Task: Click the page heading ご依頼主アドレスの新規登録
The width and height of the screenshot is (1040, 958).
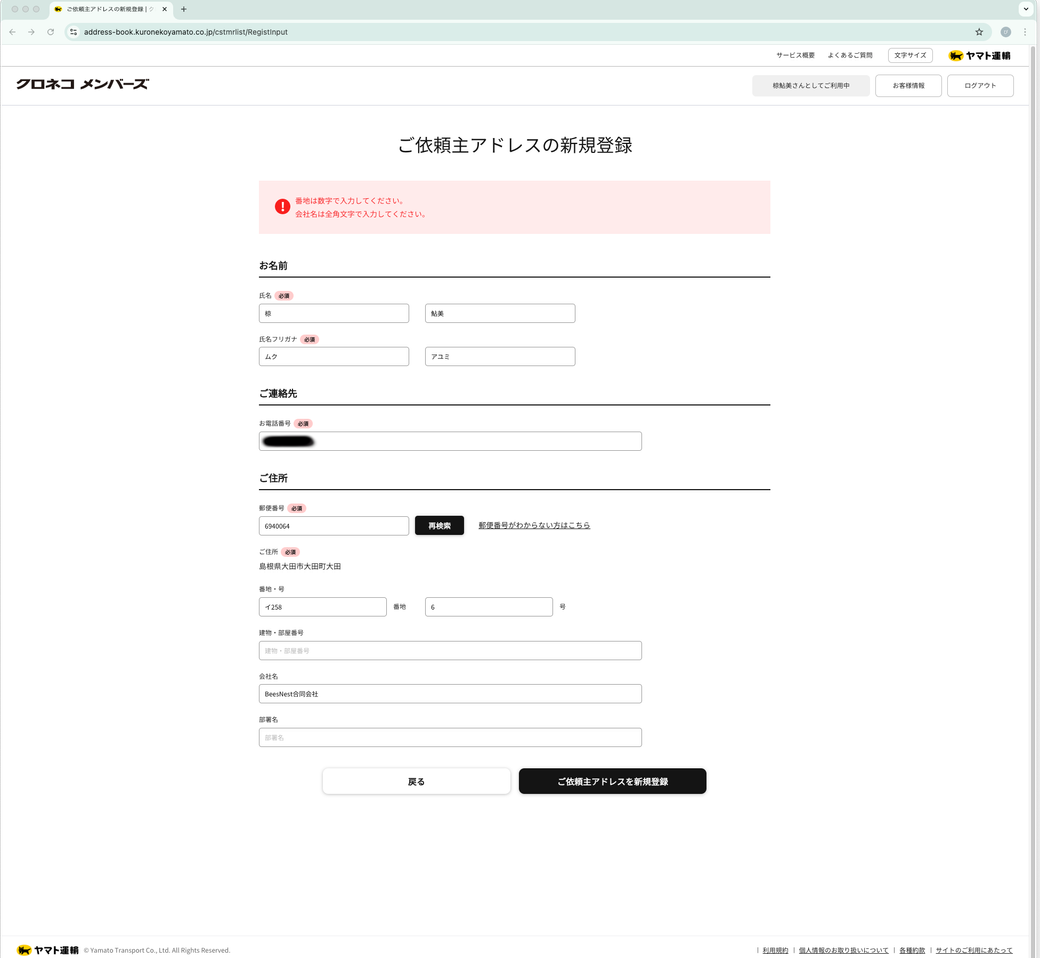Action: click(x=515, y=145)
